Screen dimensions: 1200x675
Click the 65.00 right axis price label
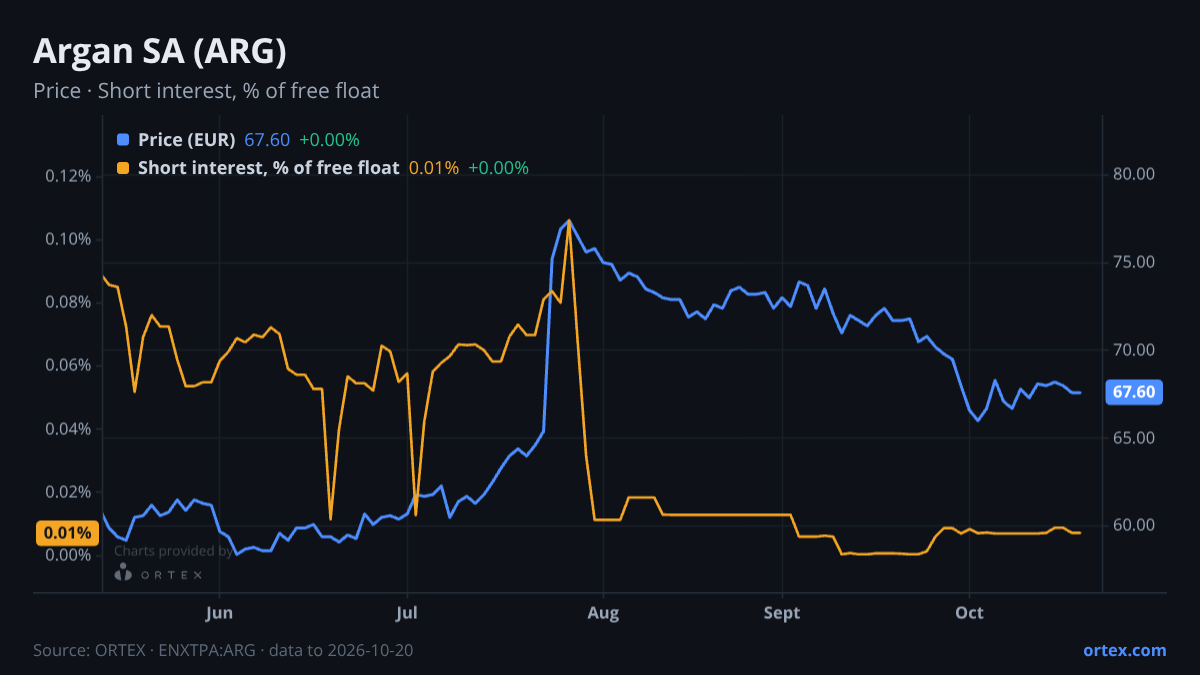(x=1134, y=438)
